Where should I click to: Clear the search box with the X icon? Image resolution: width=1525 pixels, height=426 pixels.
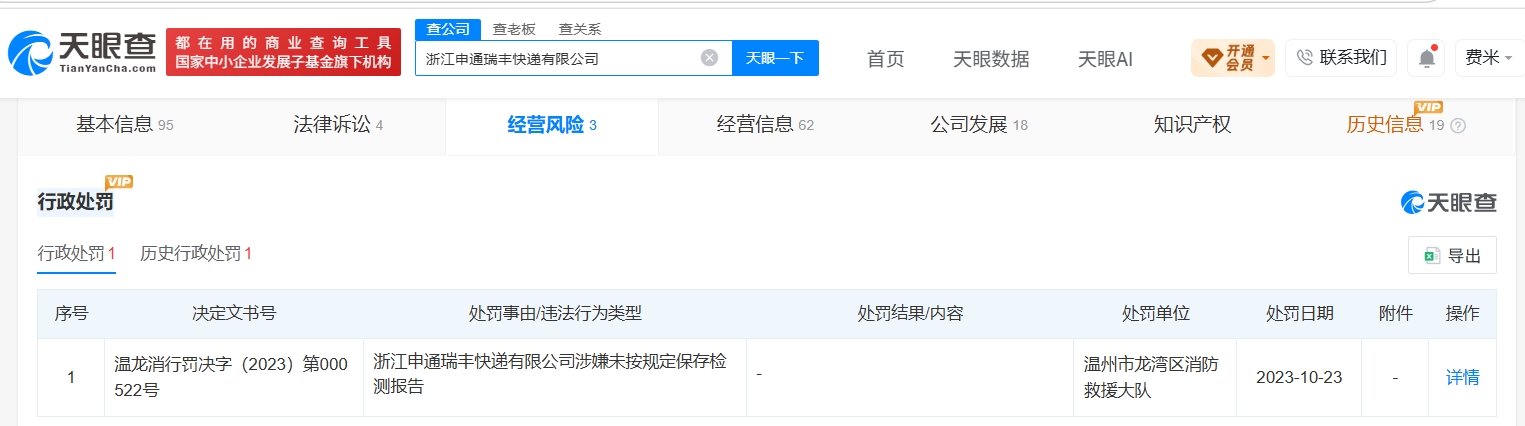(709, 58)
